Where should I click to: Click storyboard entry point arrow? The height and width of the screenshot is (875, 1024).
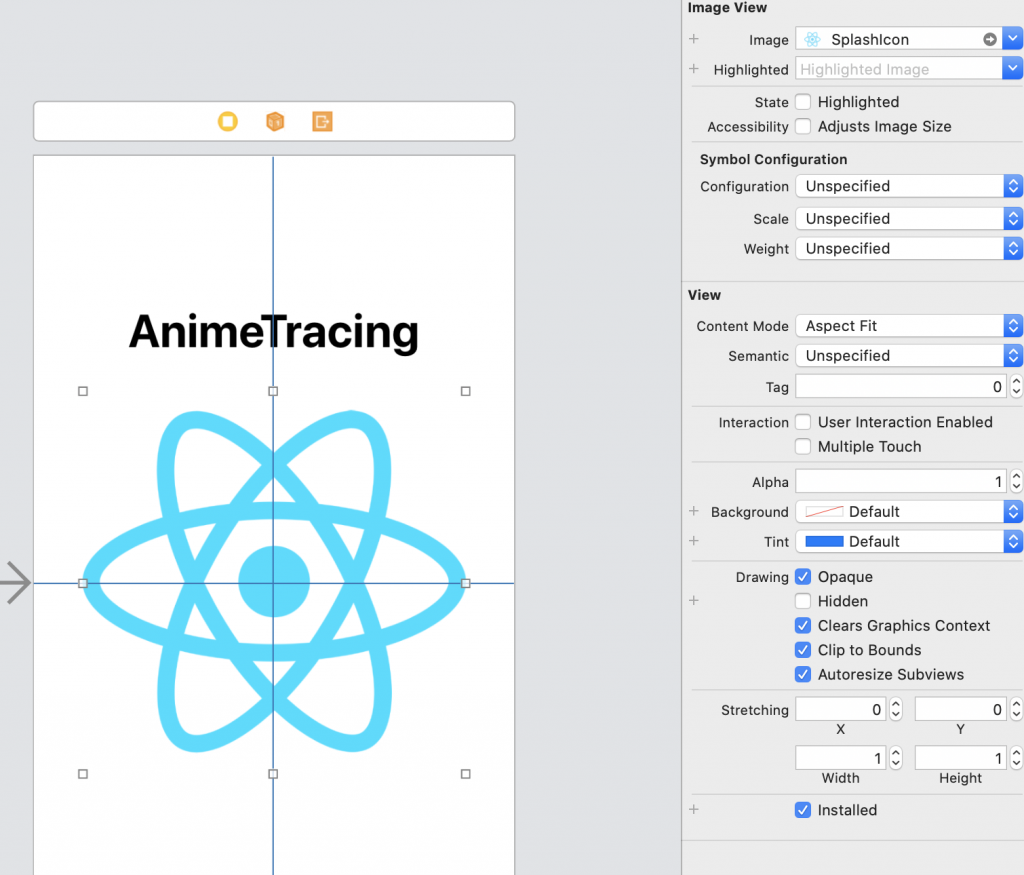(15, 582)
